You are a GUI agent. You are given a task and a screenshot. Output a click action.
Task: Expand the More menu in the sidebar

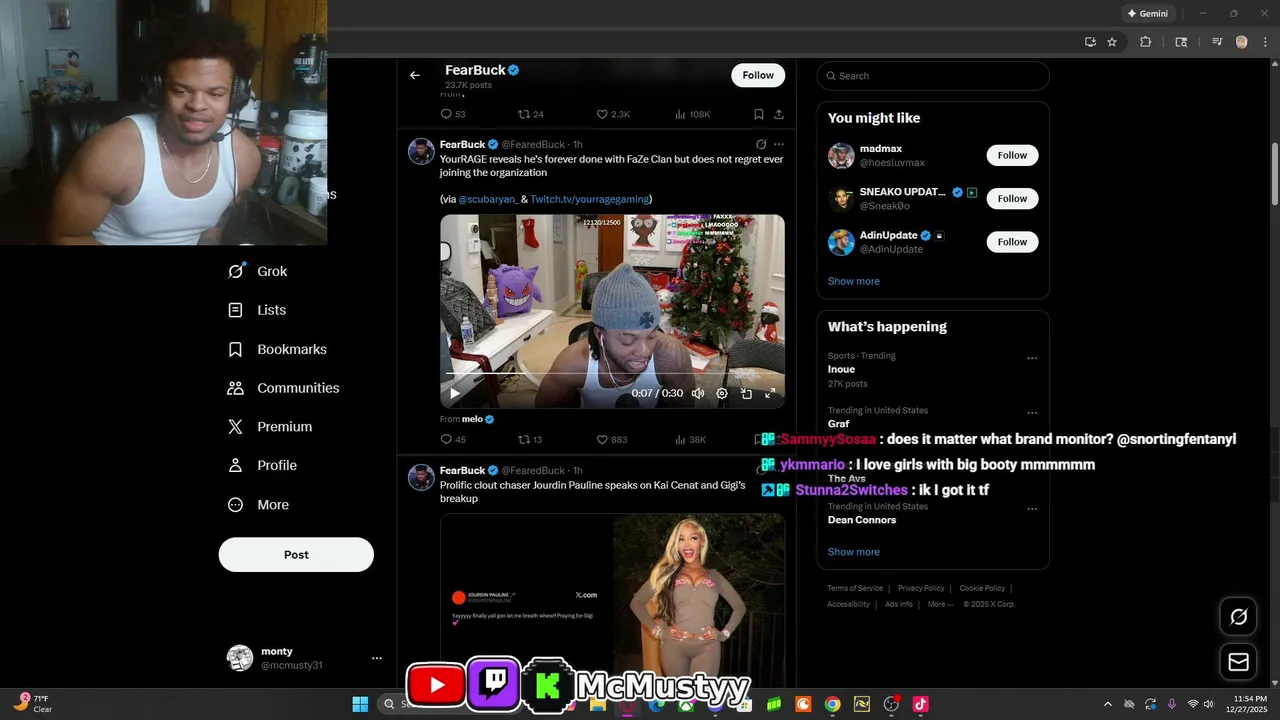point(258,505)
